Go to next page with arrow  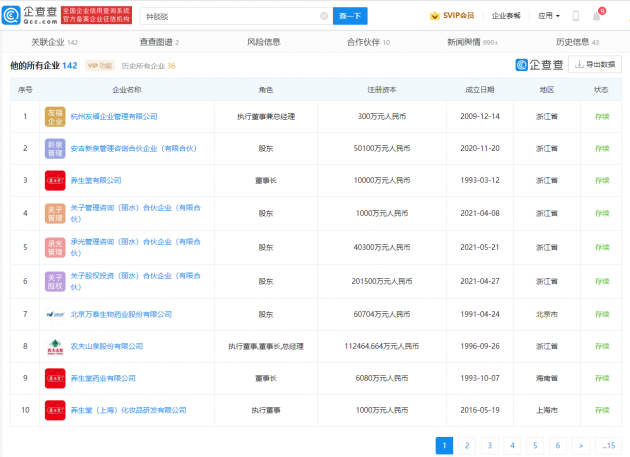[580, 445]
